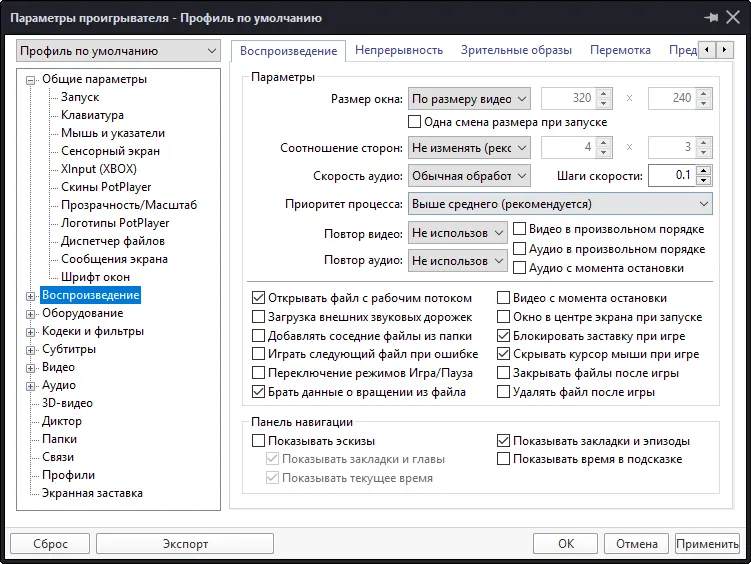Viewport: 751px width, 564px height.
Task: Collapse the Общие параметры tree node
Action: [31, 80]
